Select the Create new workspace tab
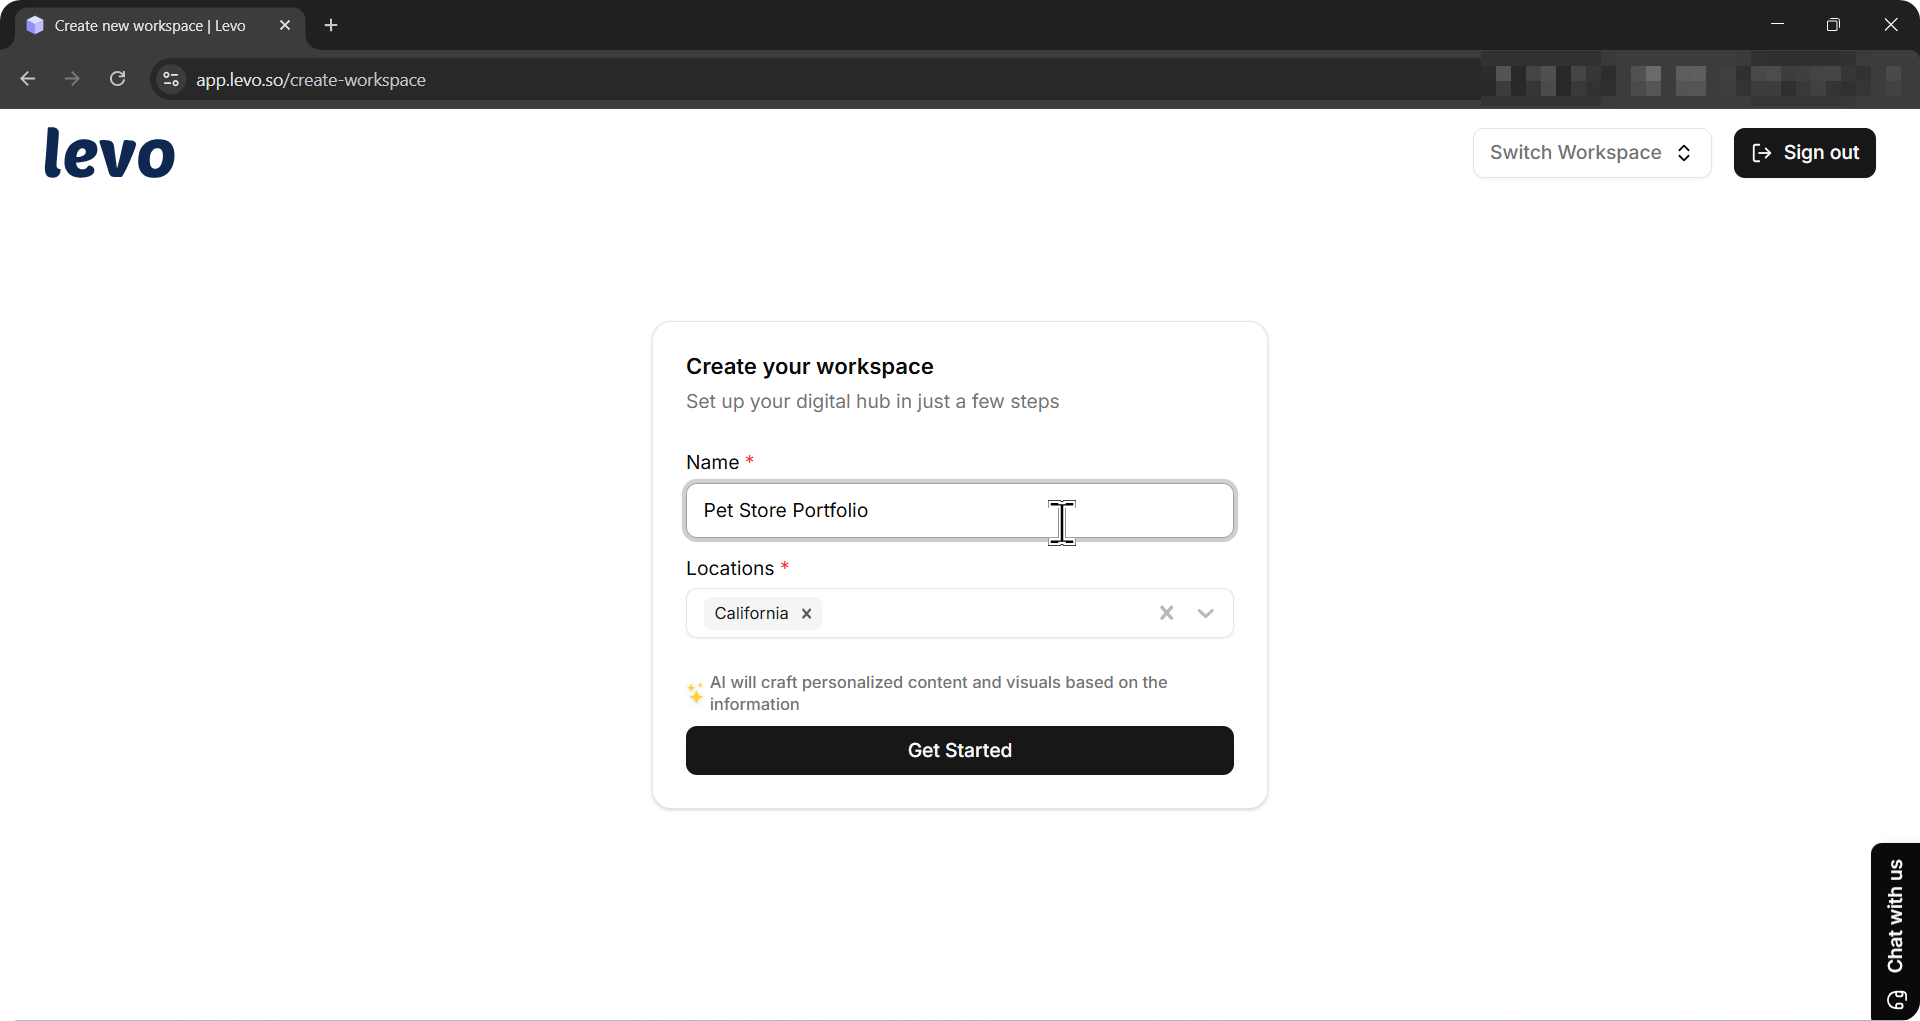The image size is (1920, 1021). pyautogui.click(x=150, y=25)
